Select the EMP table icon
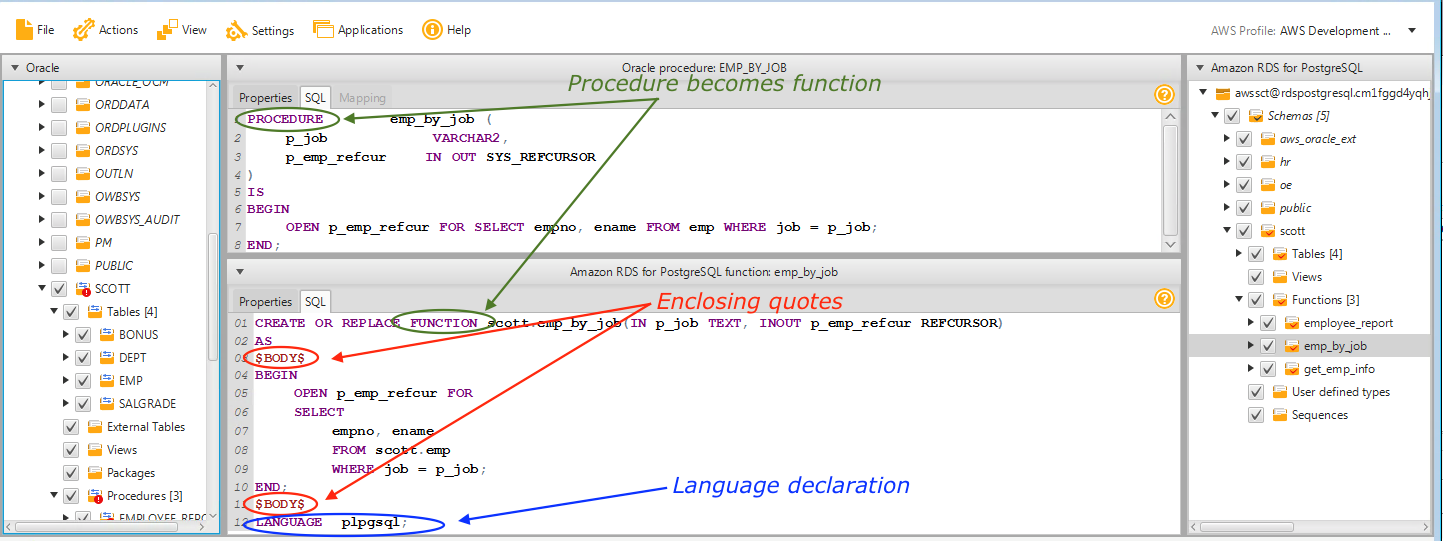Viewport: 1443px width, 541px height. [x=108, y=381]
